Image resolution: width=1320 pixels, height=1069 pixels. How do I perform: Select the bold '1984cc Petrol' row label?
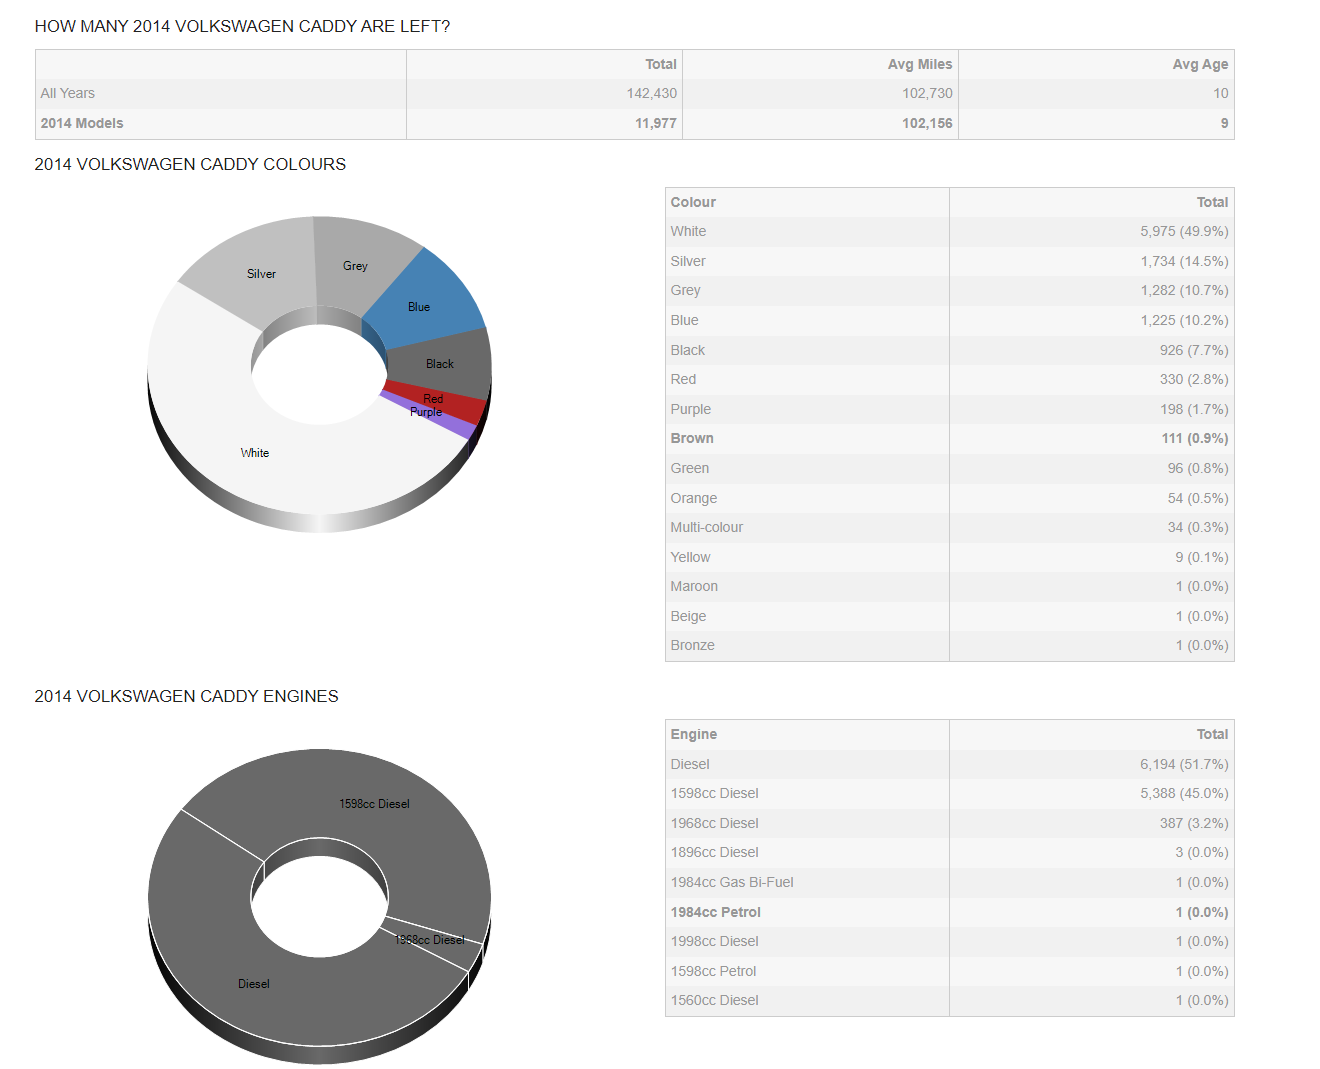tap(716, 912)
